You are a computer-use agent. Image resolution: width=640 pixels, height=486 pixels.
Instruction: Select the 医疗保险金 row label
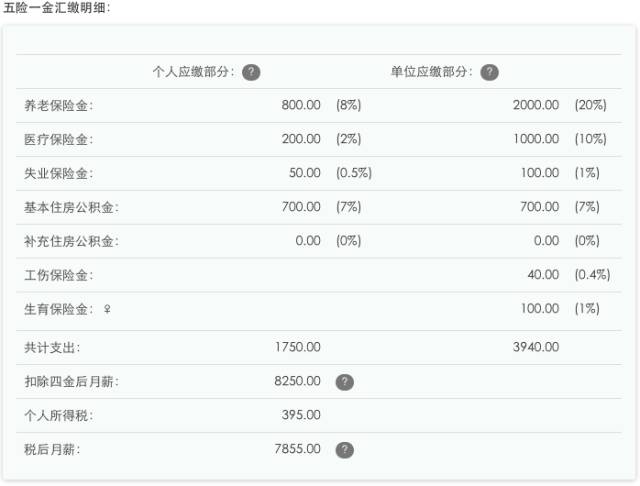pyautogui.click(x=59, y=140)
